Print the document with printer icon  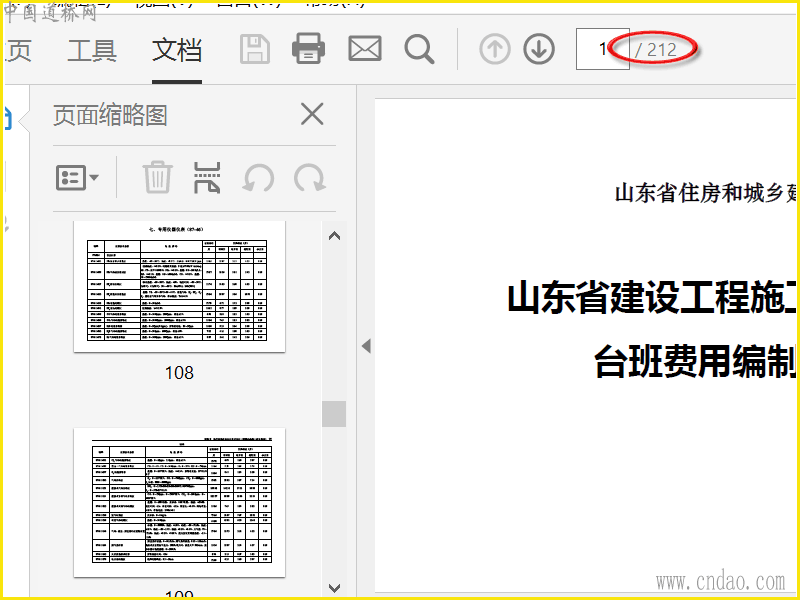(308, 48)
